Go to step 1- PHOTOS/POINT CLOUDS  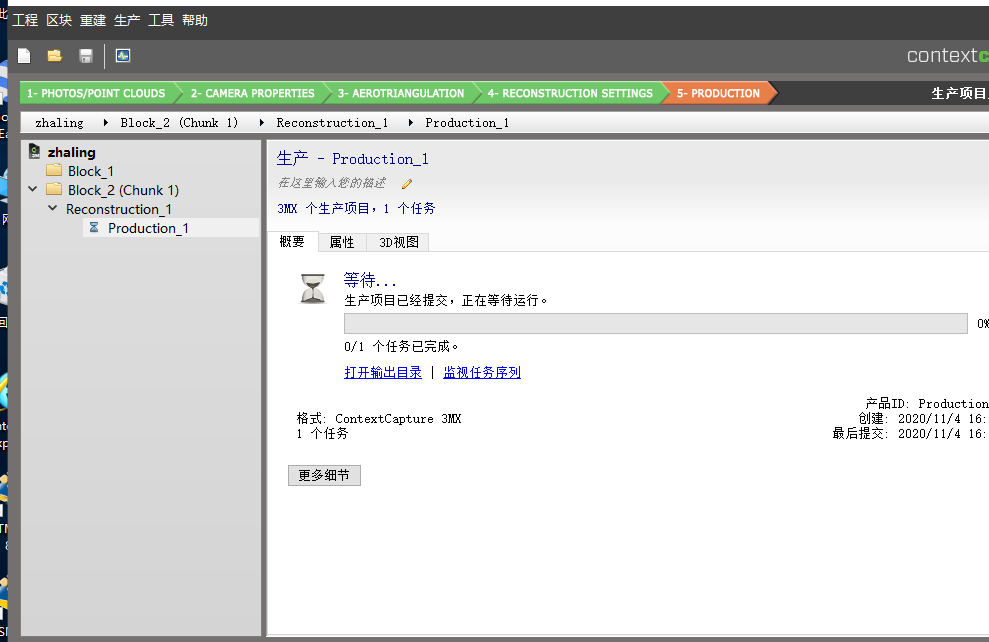coord(96,93)
